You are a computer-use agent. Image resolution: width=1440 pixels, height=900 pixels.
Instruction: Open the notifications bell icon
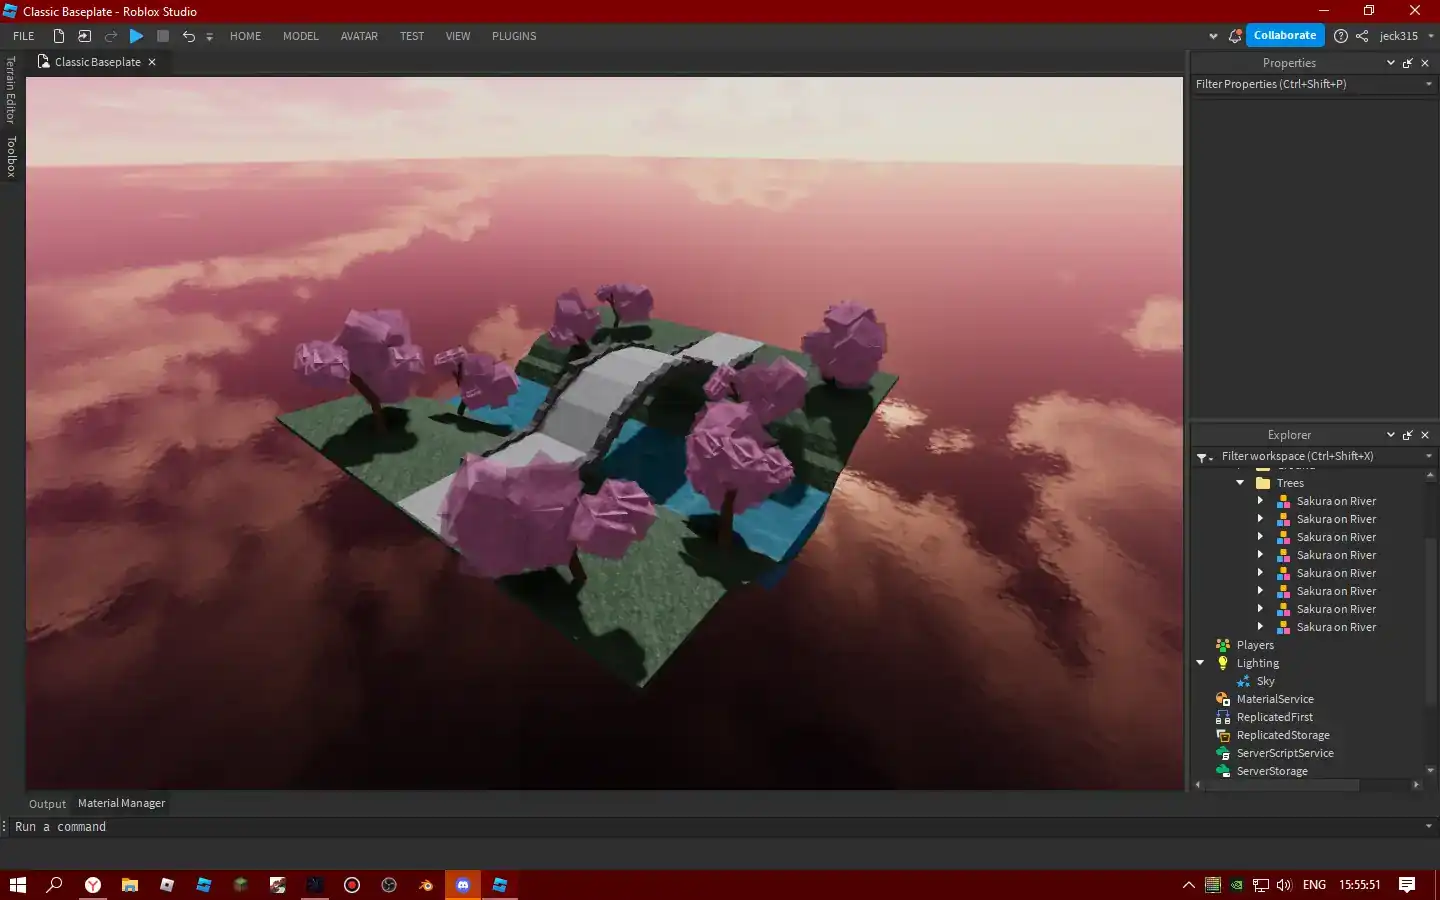1236,36
